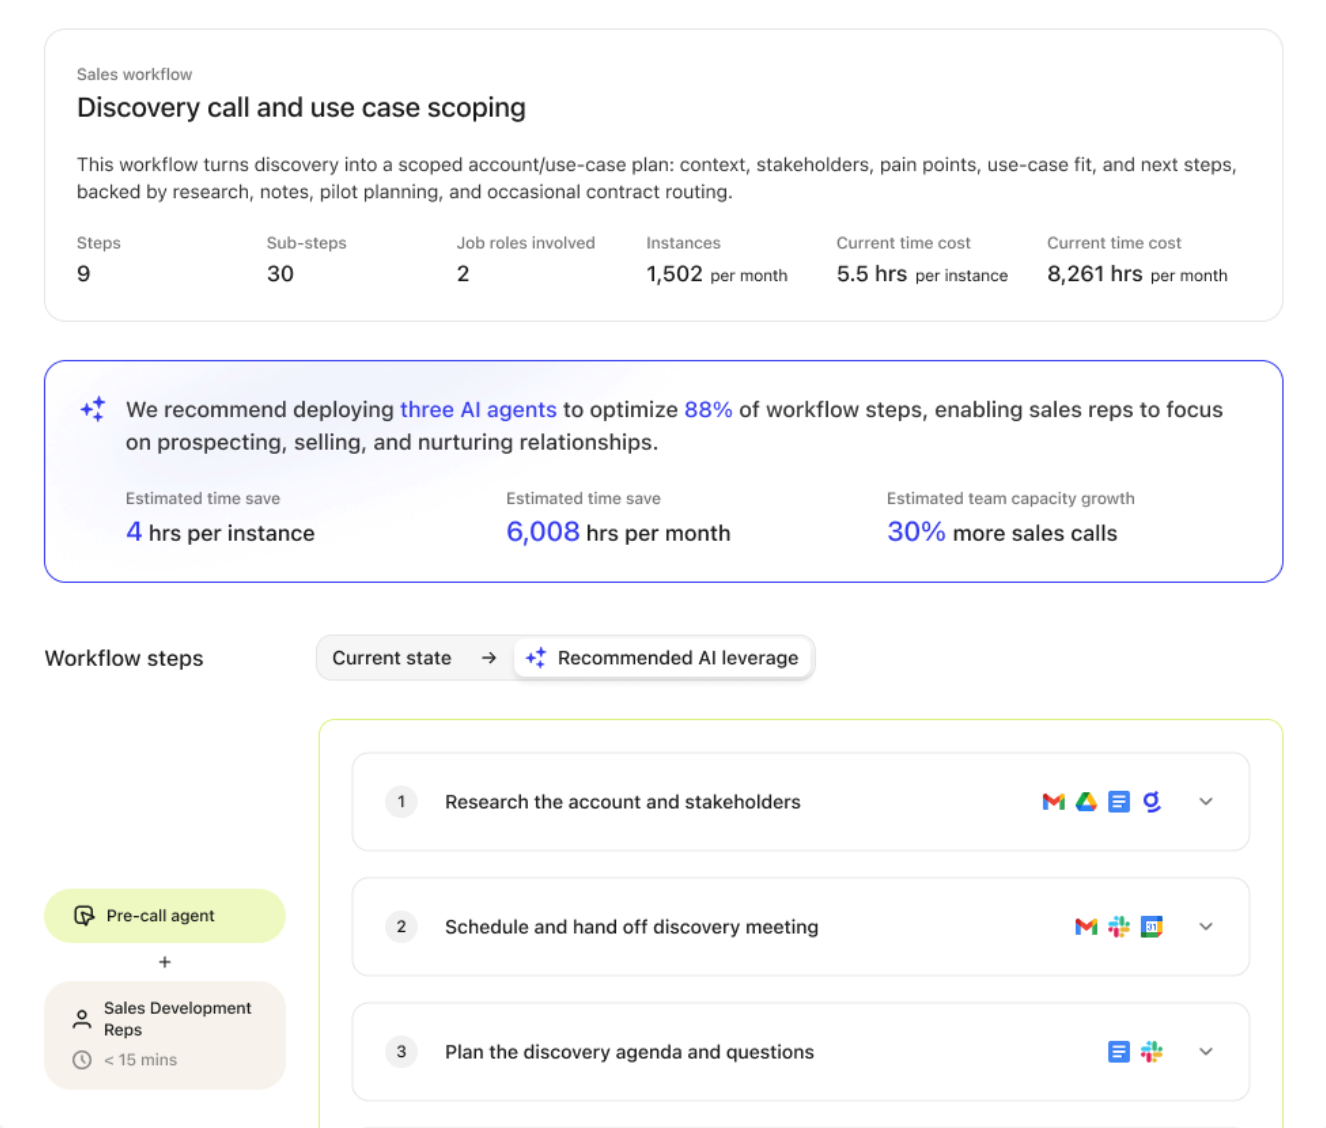Click the '8,261 hrs per month' value
Image resolution: width=1326 pixels, height=1128 pixels.
(1137, 274)
